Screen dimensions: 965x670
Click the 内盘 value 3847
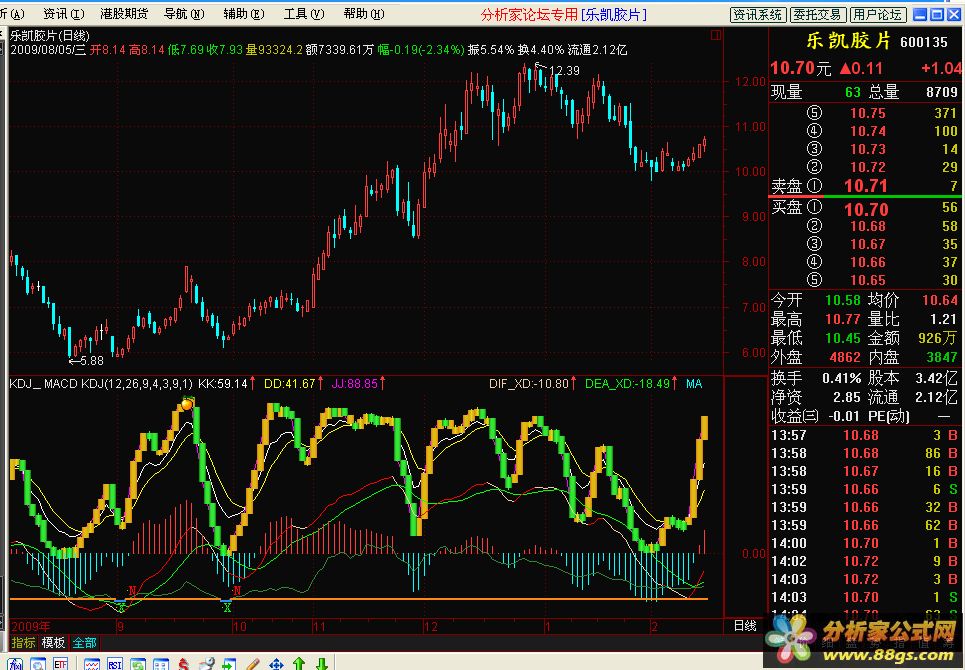click(942, 357)
